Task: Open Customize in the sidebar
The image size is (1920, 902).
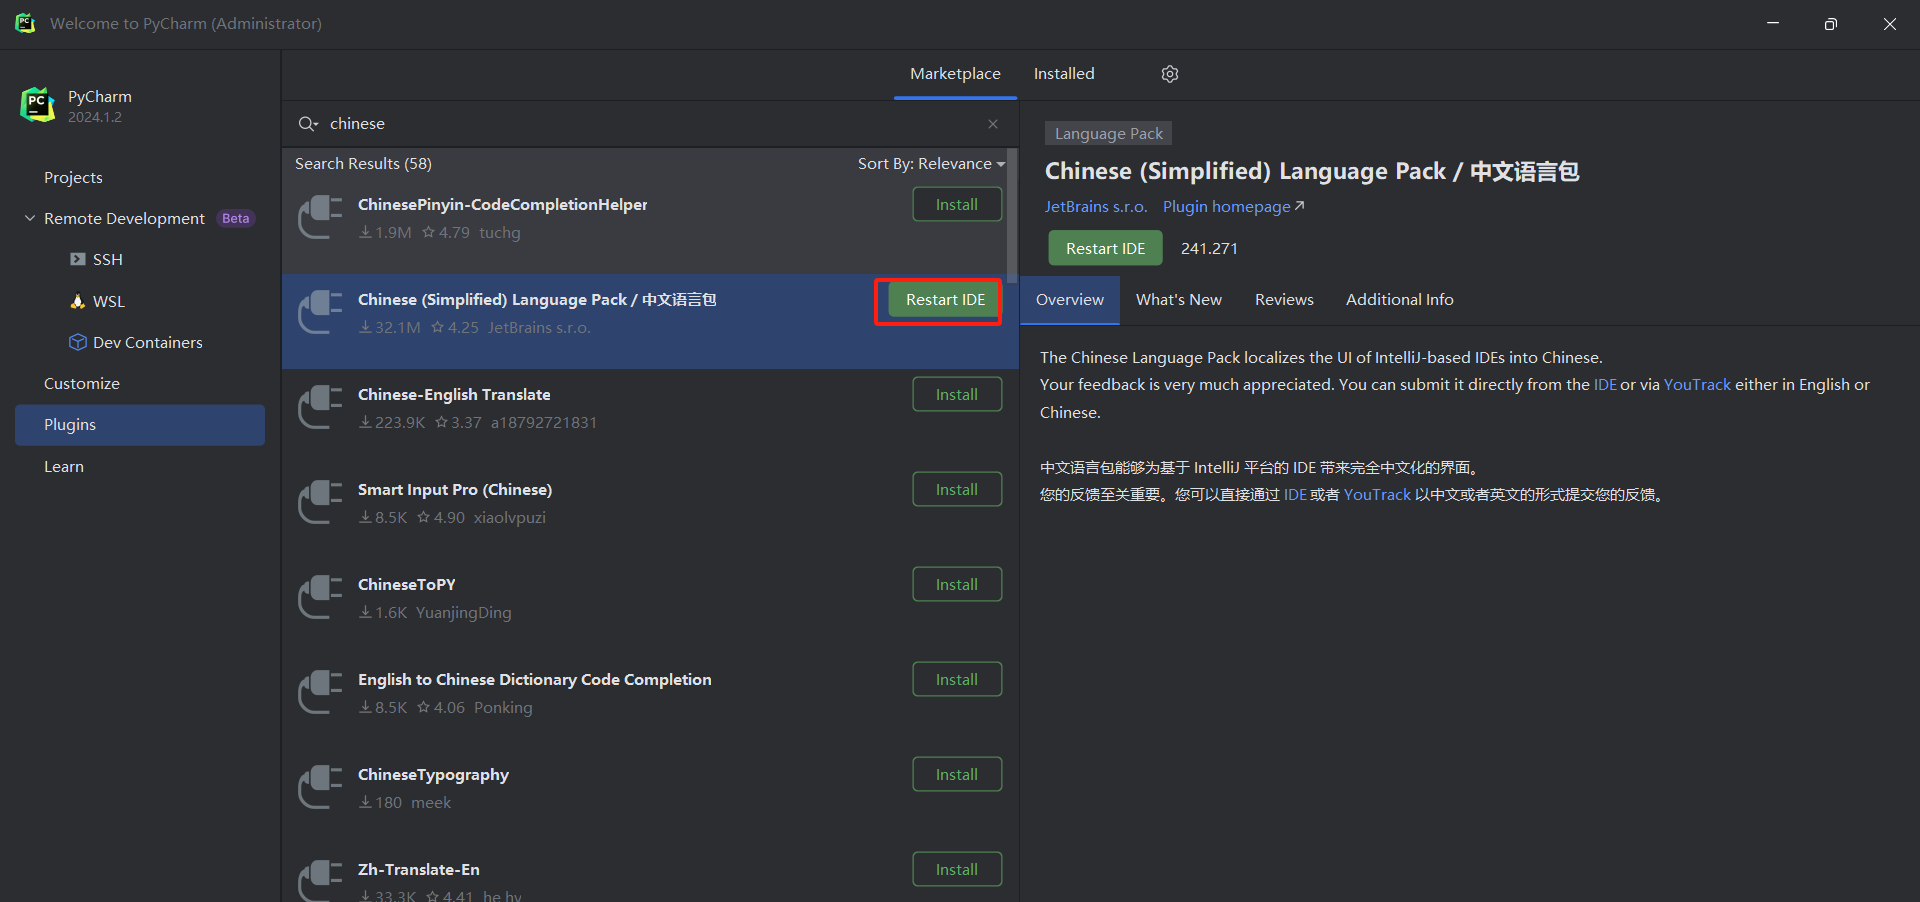Action: [x=82, y=383]
